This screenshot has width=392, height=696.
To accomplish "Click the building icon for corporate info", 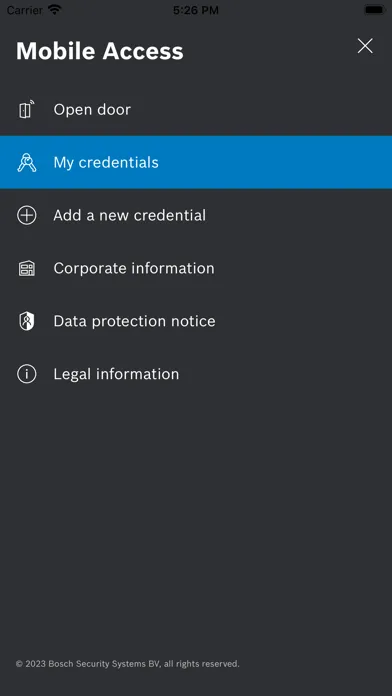I will click(27, 268).
